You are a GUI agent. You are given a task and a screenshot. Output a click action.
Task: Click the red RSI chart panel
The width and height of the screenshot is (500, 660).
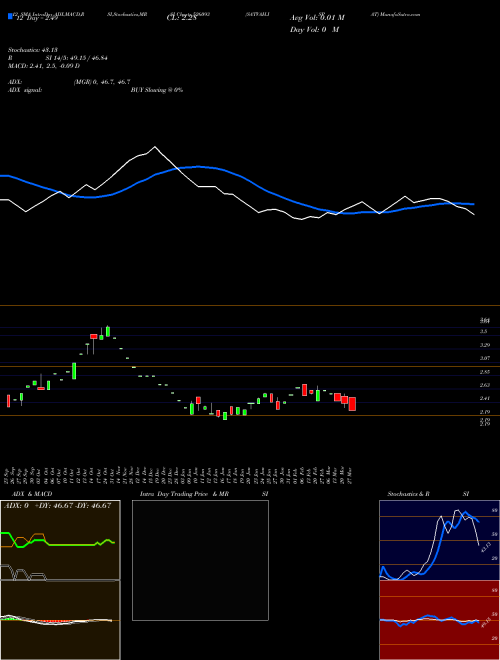coord(439,620)
